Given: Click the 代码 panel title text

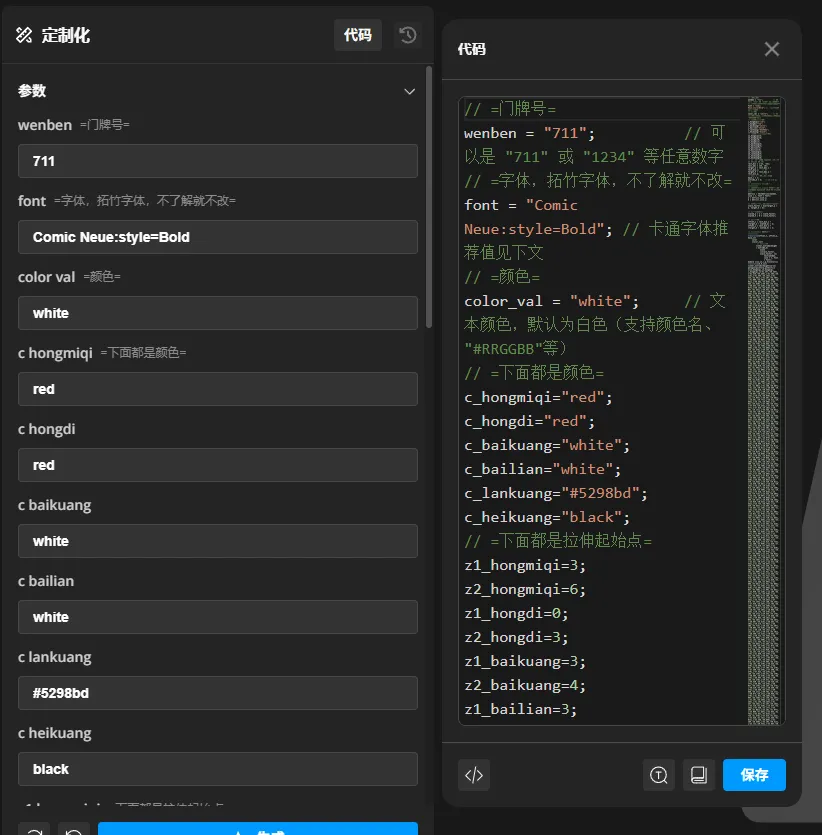Looking at the screenshot, I should coord(472,49).
